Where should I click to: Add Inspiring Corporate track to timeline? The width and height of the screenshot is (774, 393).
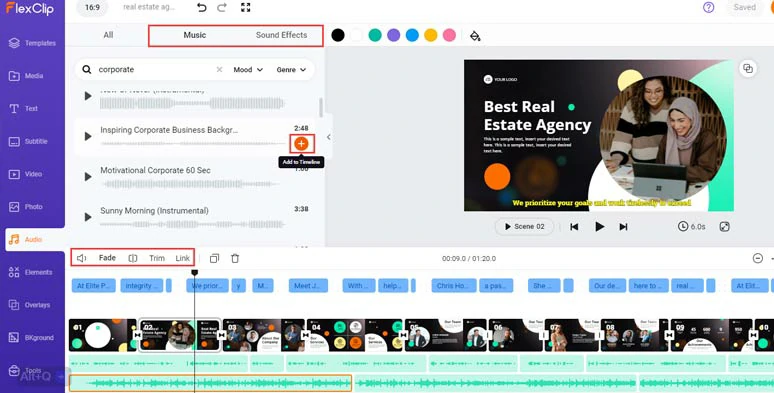[x=301, y=144]
